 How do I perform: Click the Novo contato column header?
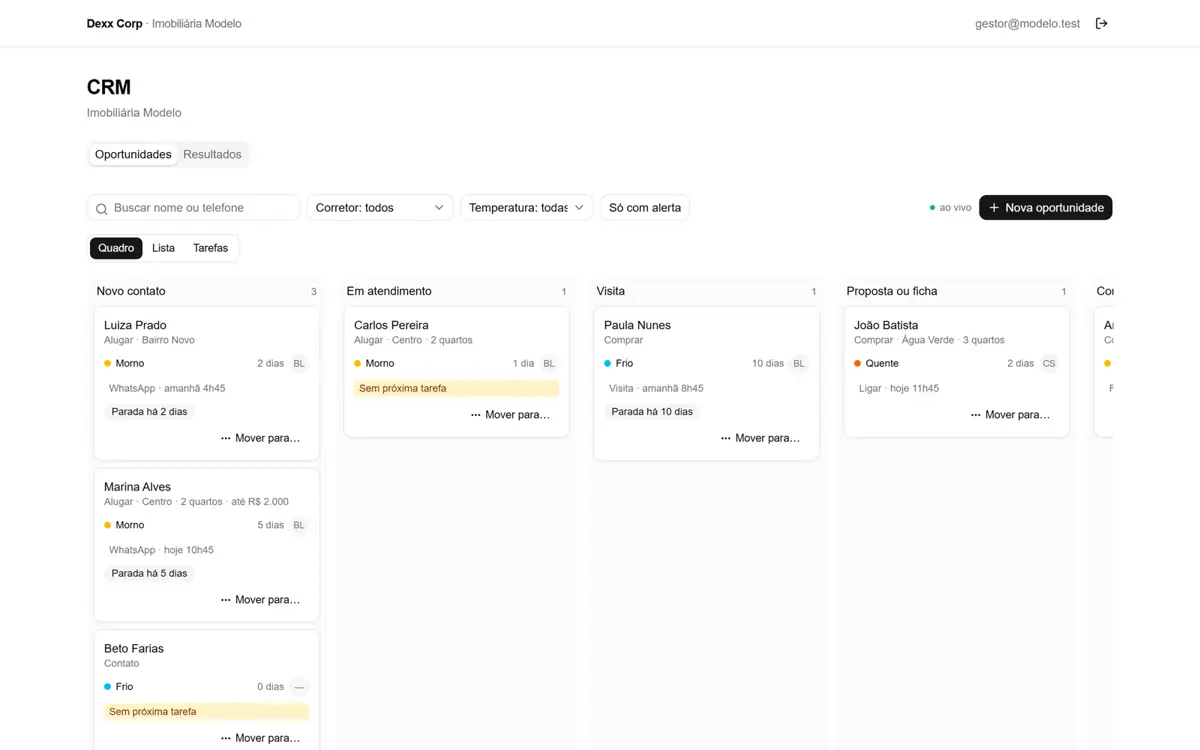point(131,291)
